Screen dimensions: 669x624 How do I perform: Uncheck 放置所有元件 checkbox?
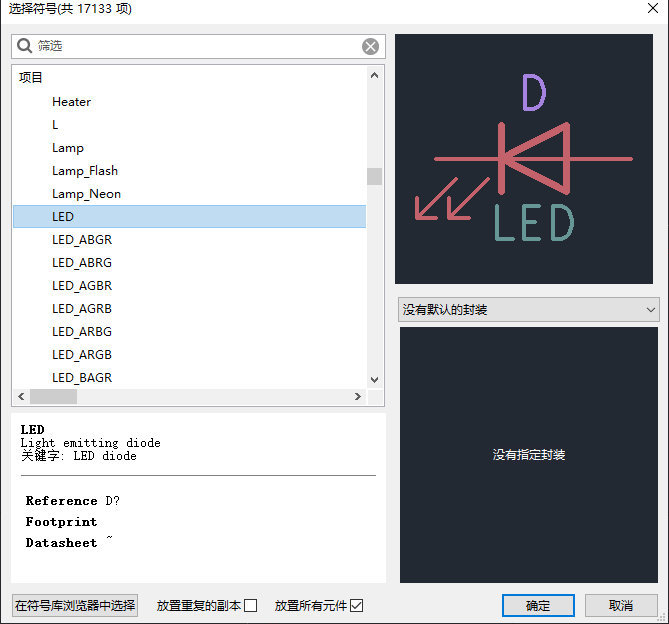pyautogui.click(x=356, y=606)
